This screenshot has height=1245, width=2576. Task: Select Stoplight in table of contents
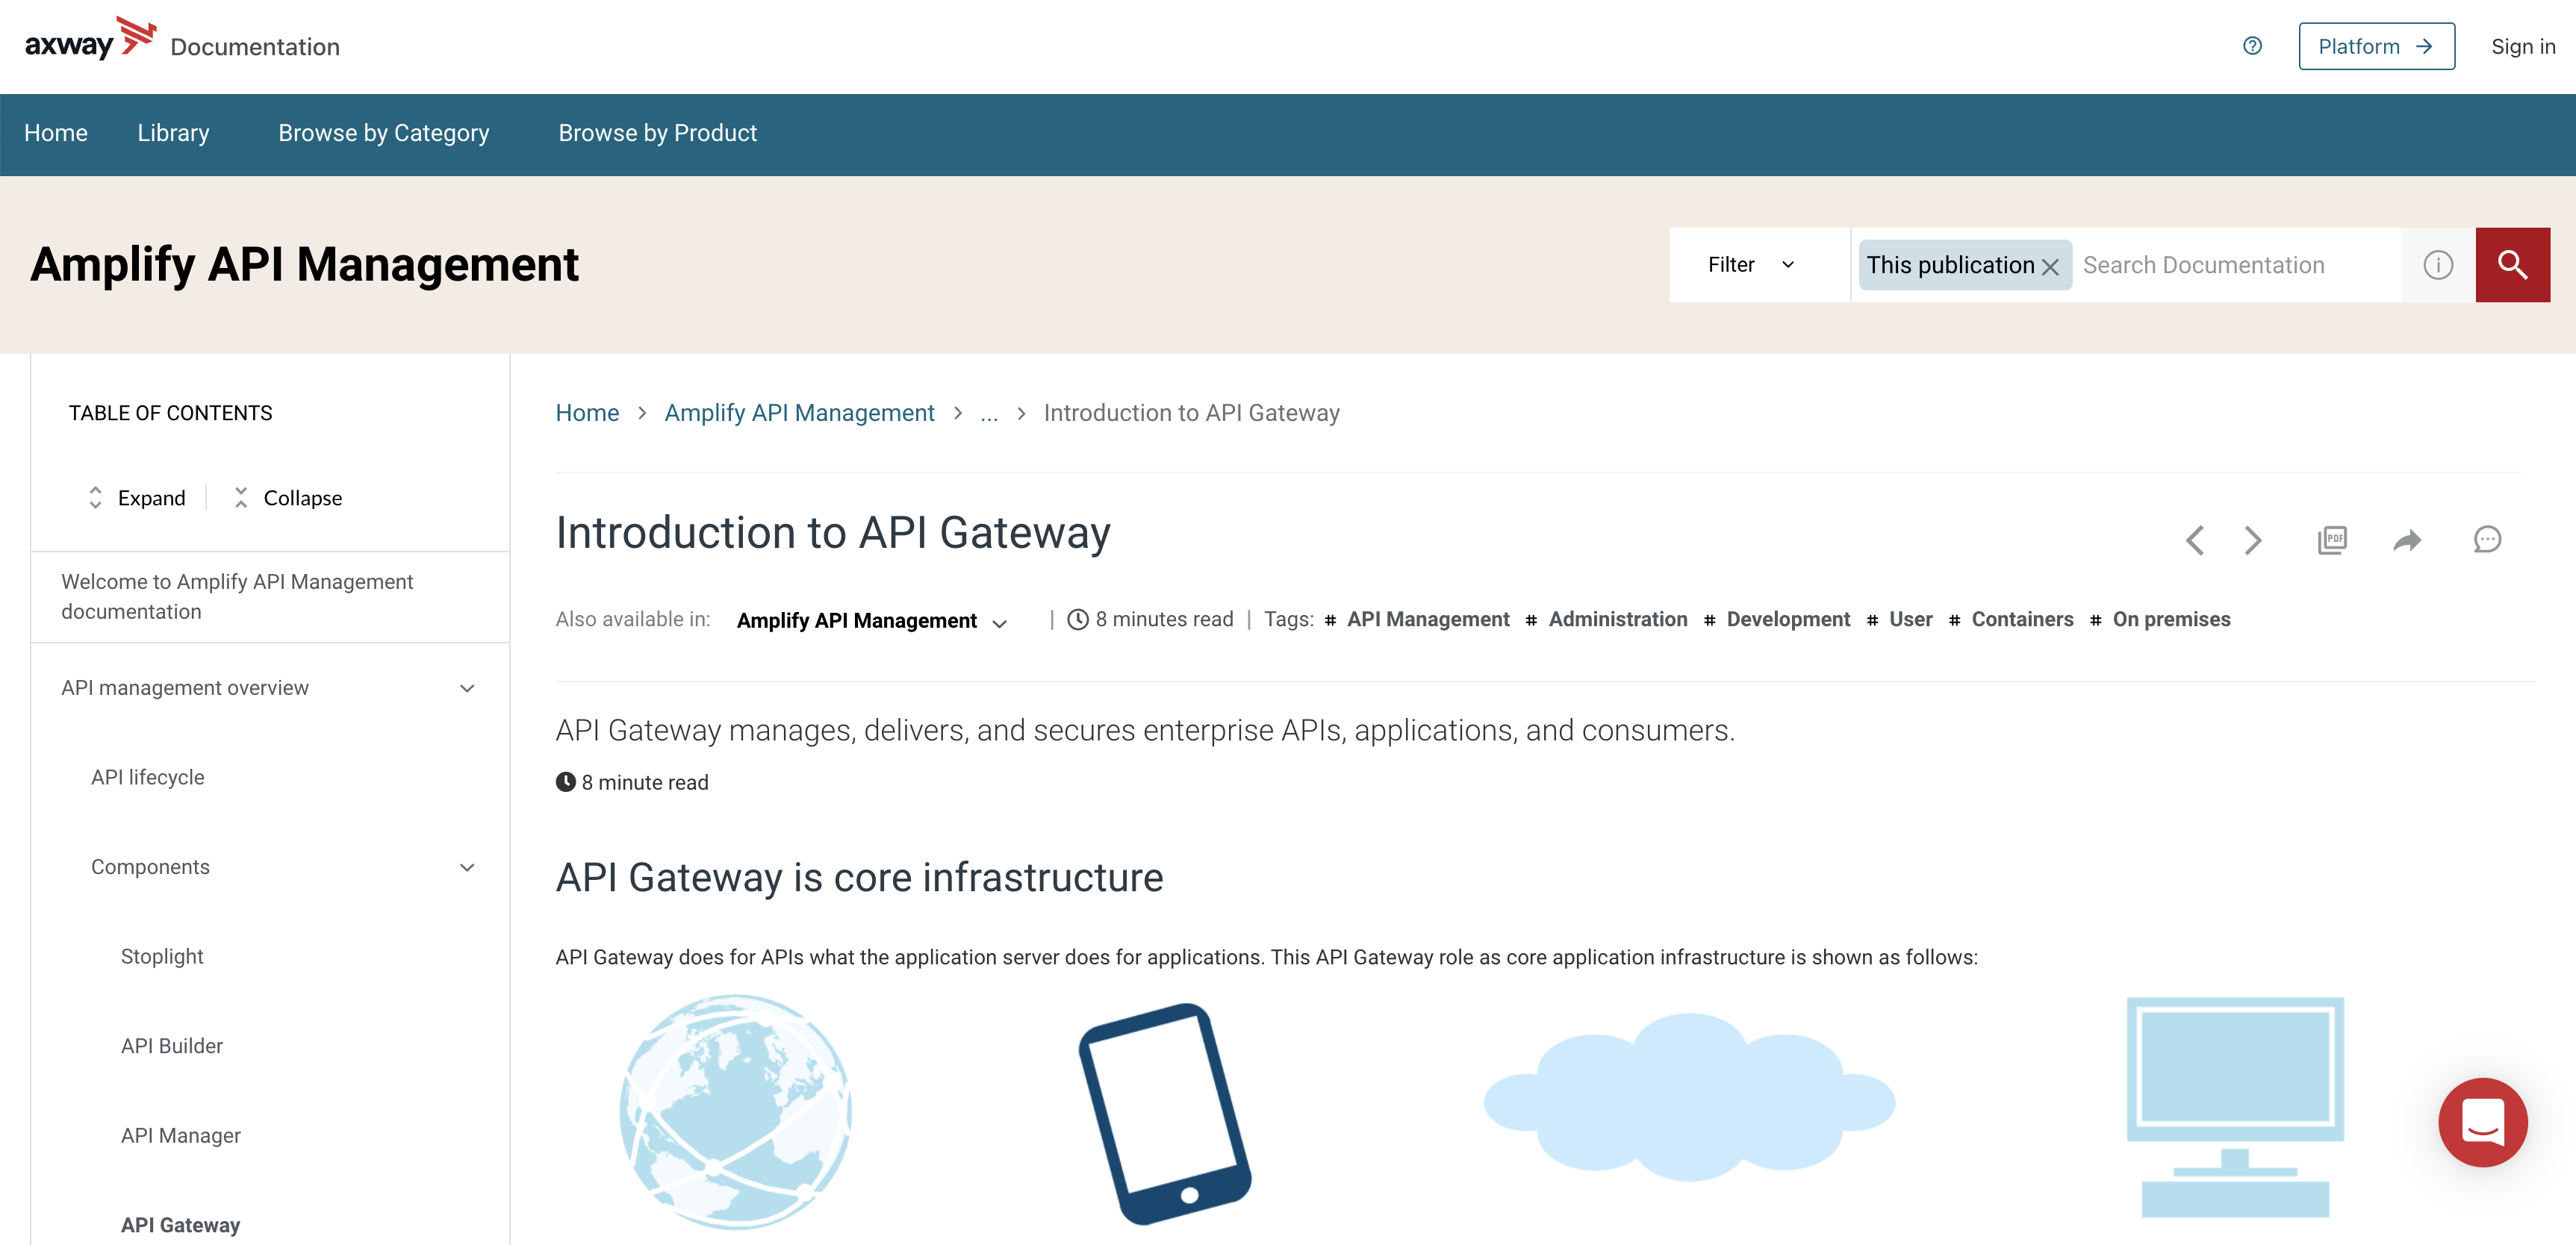162,956
